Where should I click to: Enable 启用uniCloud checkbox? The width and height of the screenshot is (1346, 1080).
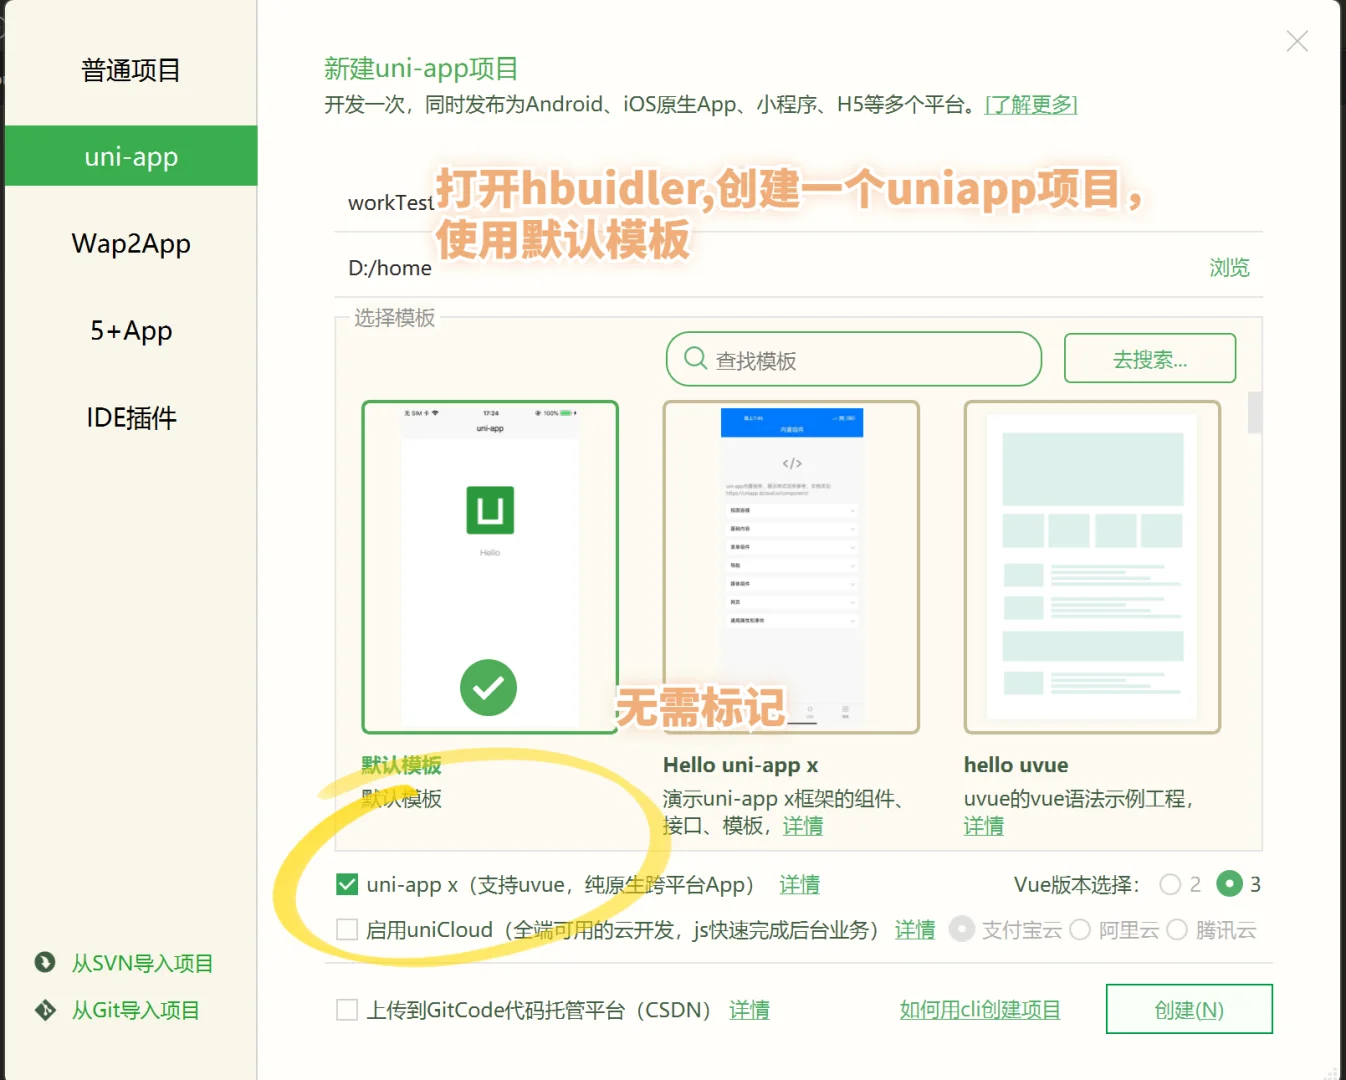click(x=347, y=929)
